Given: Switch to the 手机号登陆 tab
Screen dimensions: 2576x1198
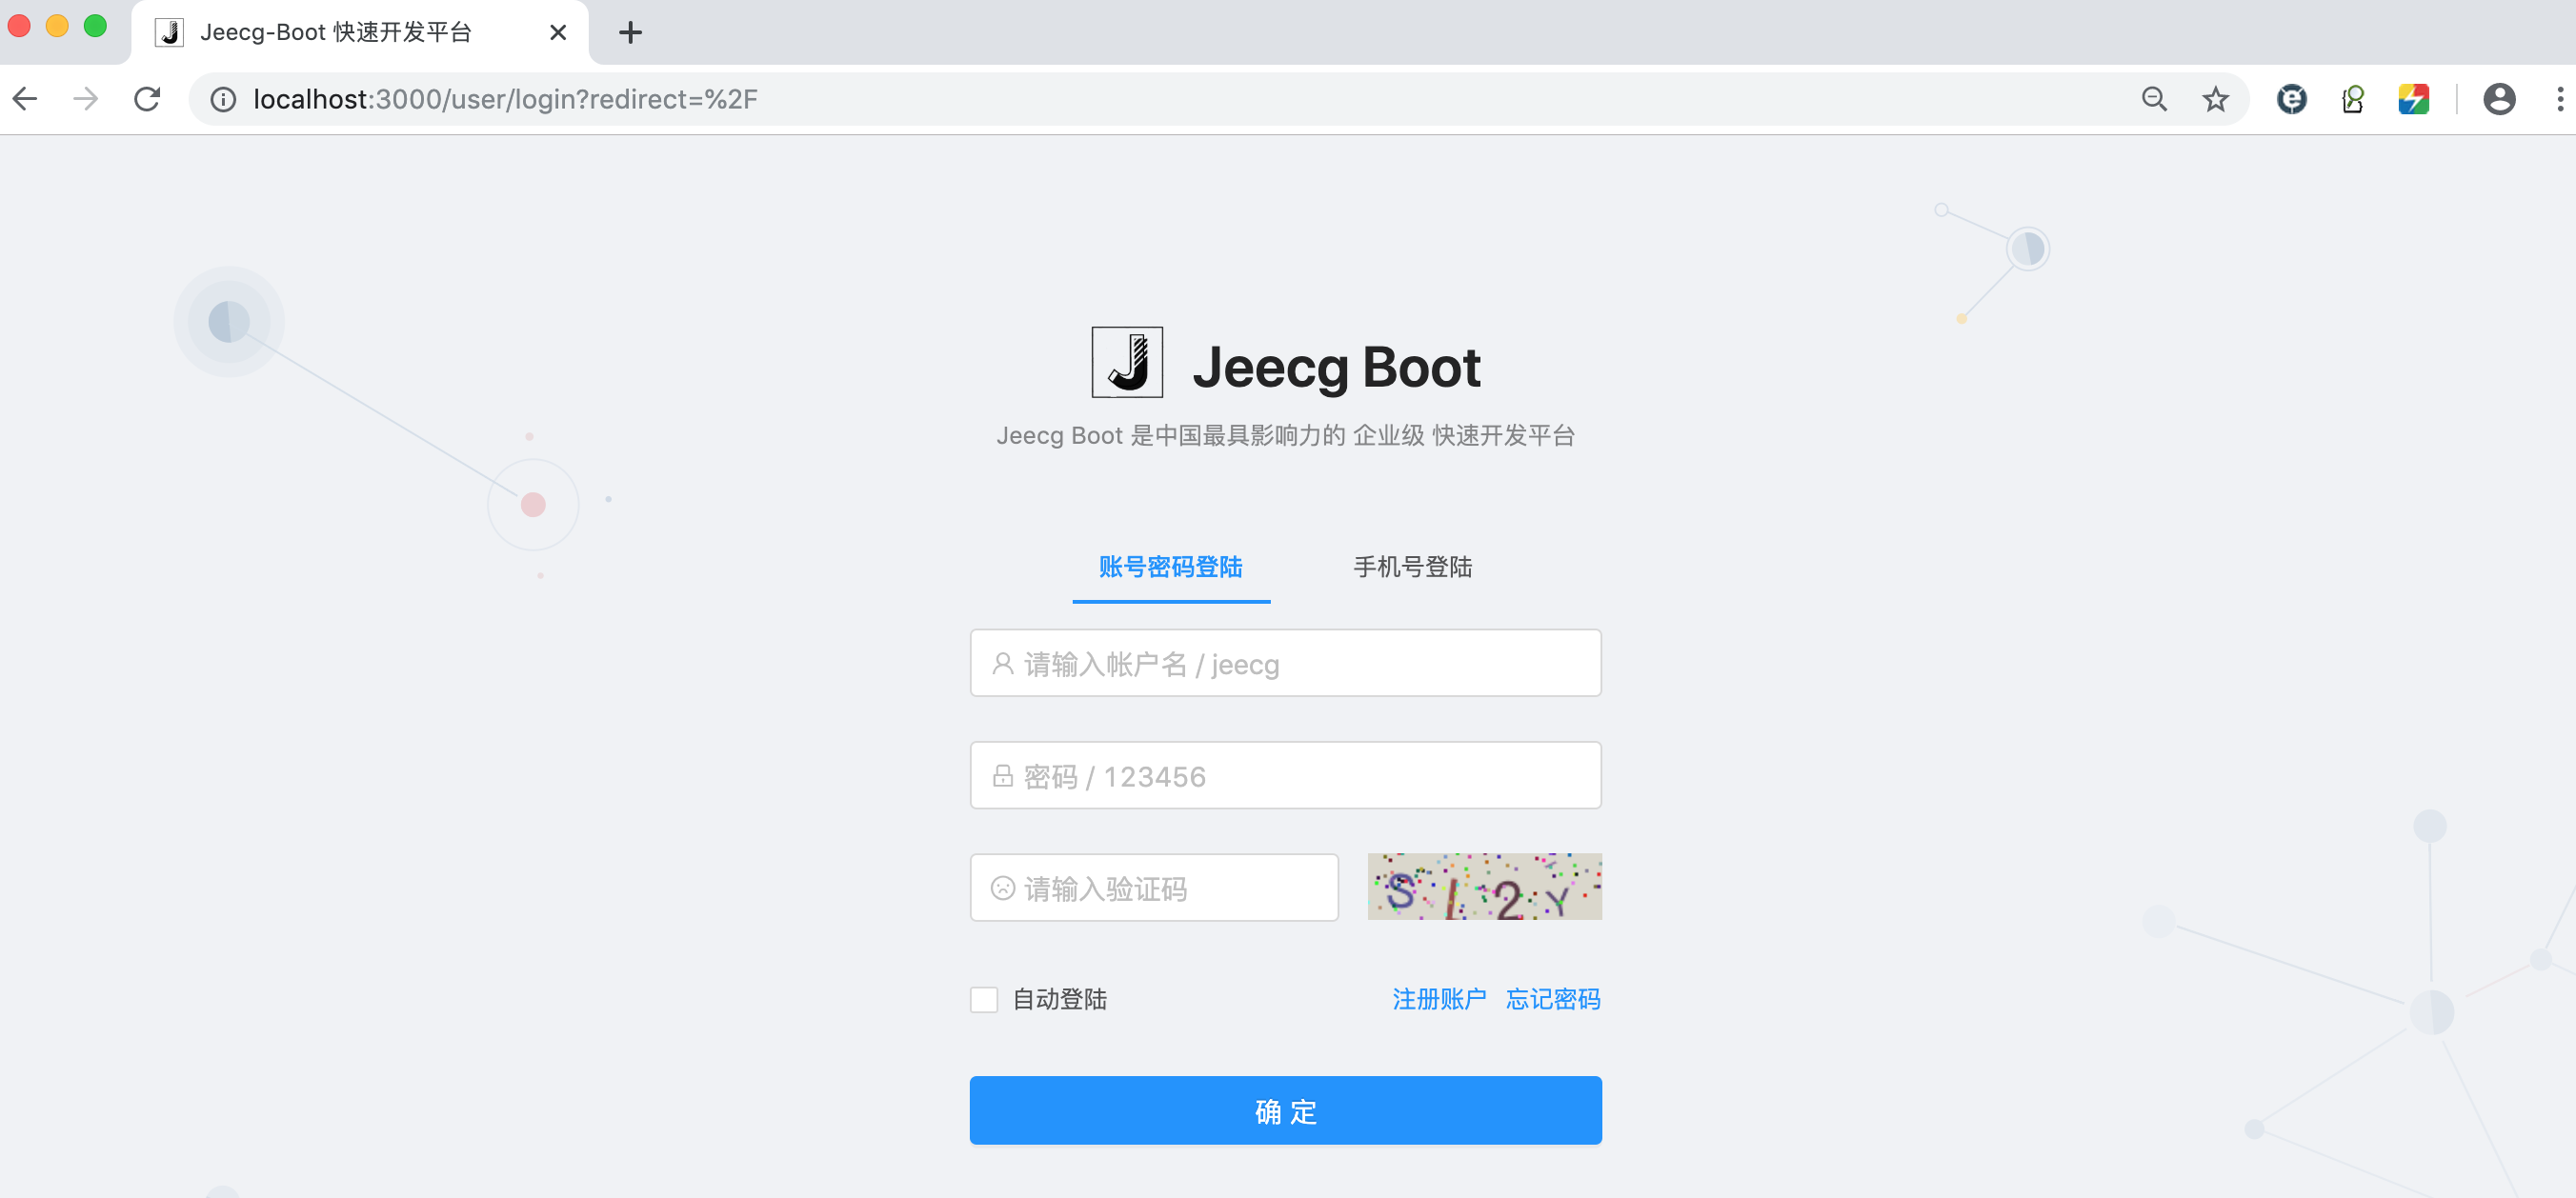Looking at the screenshot, I should click(x=1412, y=567).
